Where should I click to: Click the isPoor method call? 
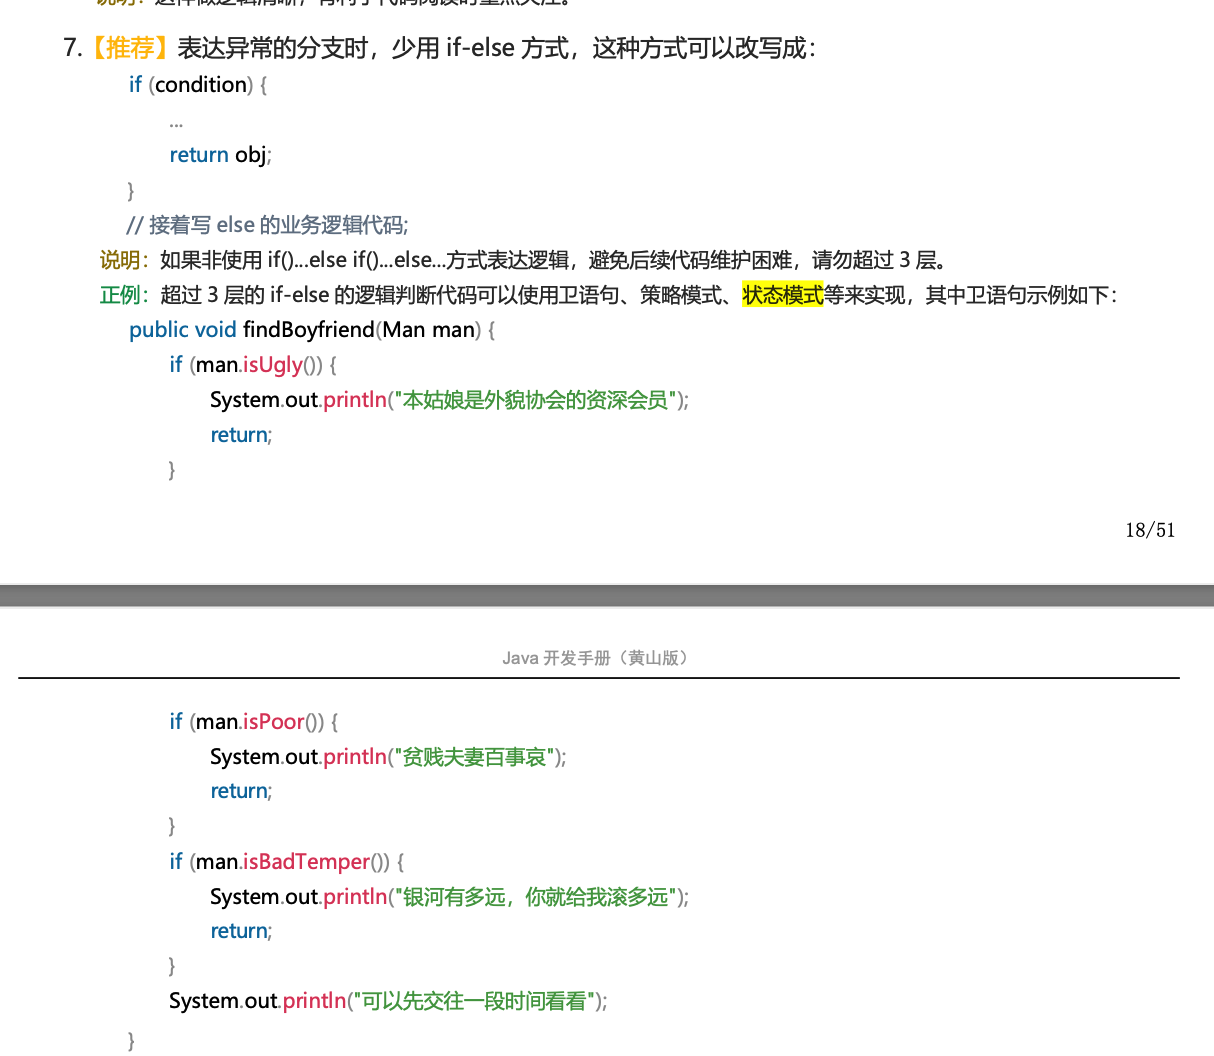tap(273, 722)
